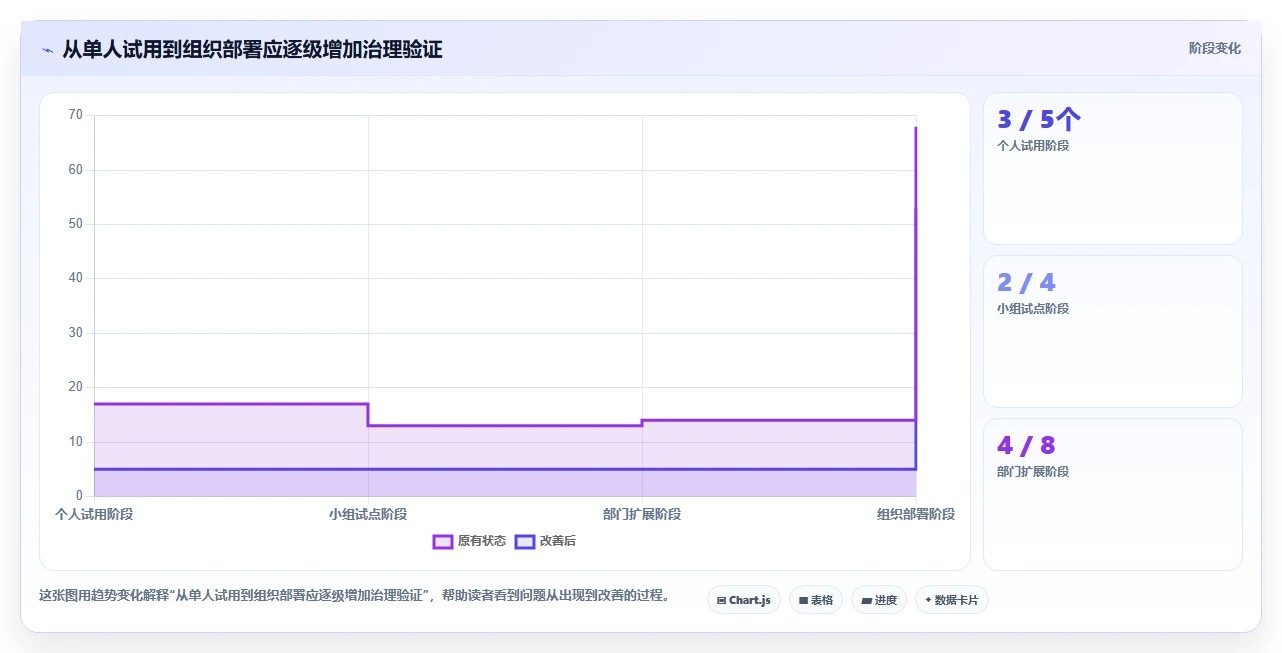Screen dimensions: 1282x653
Task: Open the 3 / 5个 个人试用阶段 card
Action: (1113, 169)
